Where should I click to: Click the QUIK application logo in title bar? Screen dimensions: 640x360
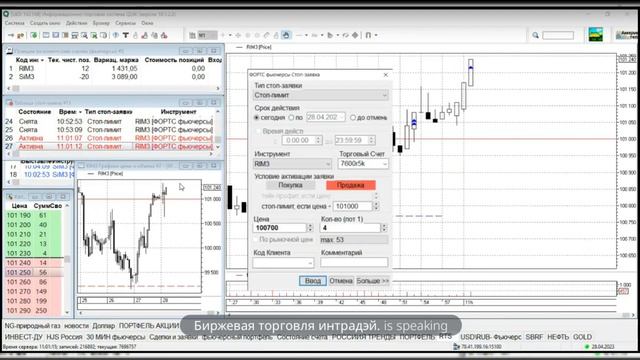(x=6, y=14)
